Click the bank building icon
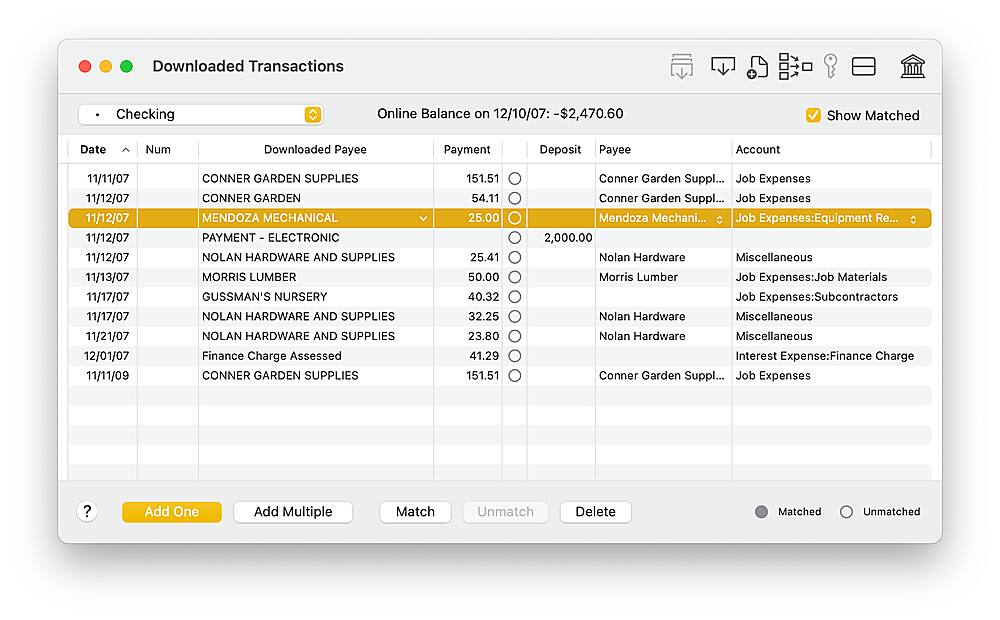Image resolution: width=1000 pixels, height=620 pixels. pos(912,67)
